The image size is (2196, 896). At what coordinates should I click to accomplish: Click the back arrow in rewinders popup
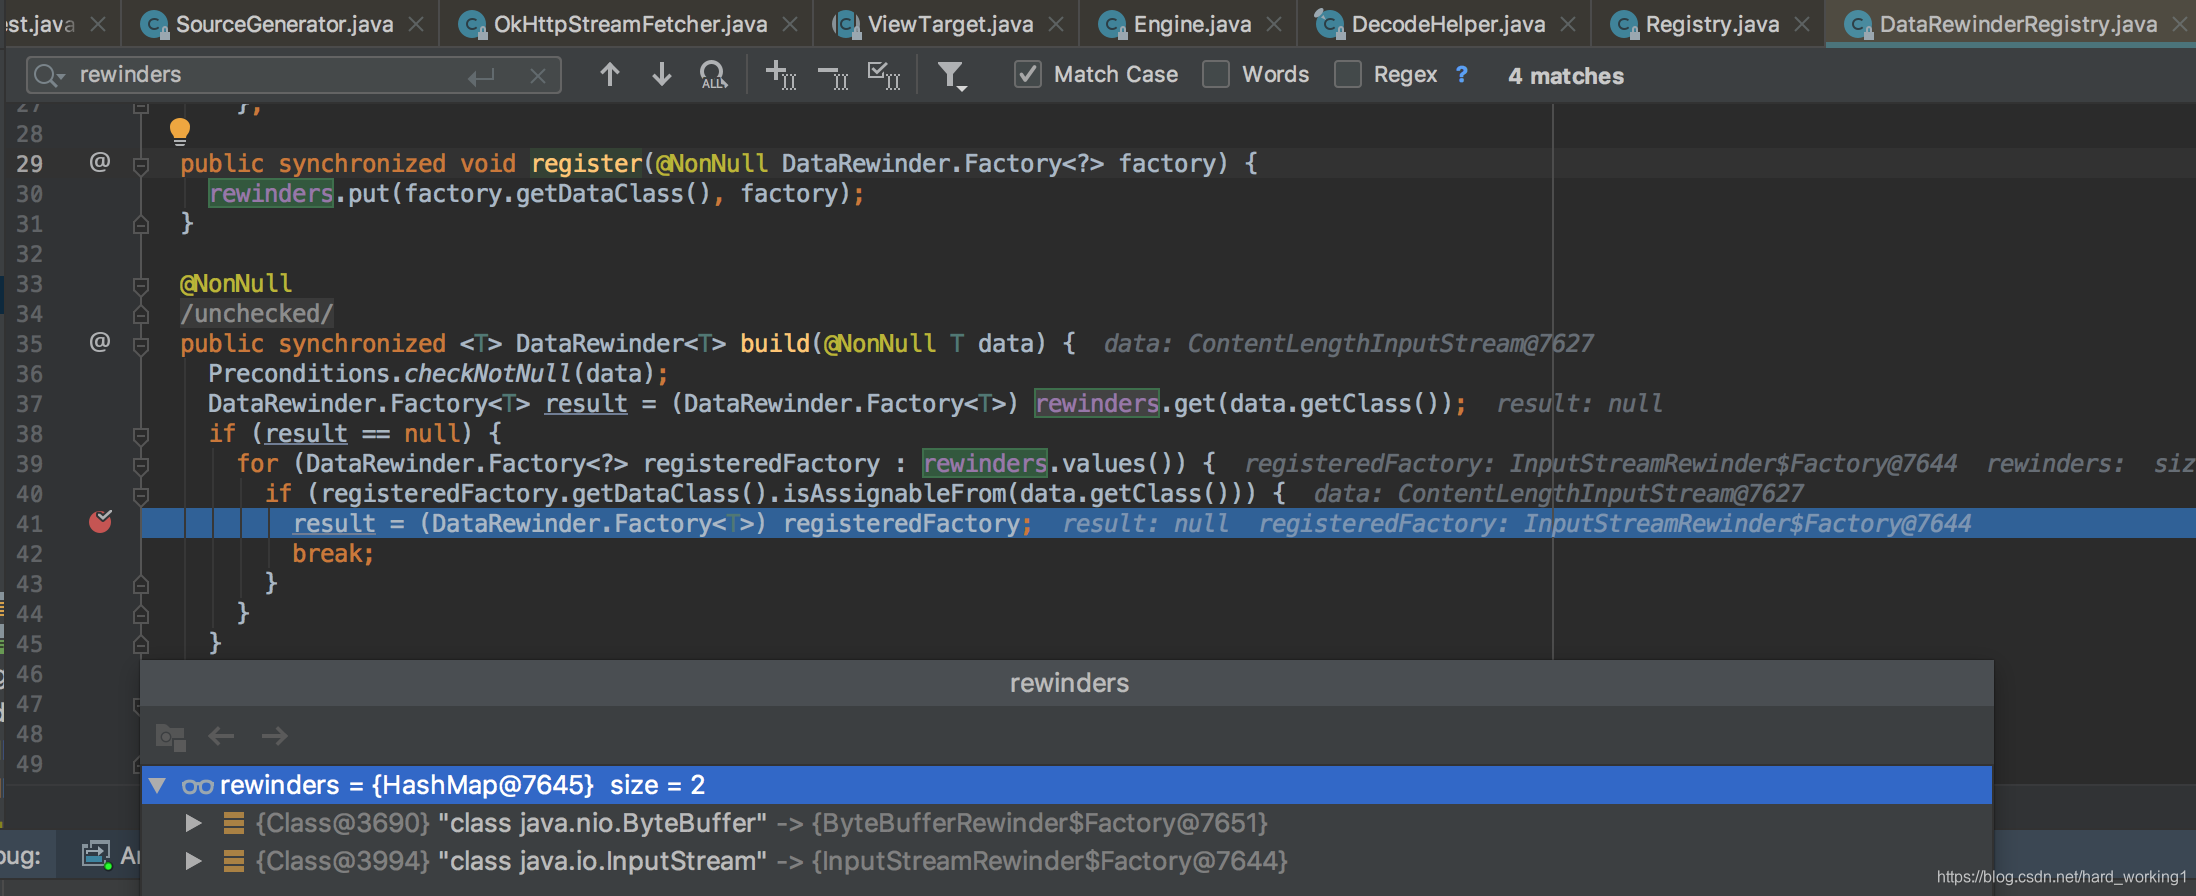pos(221,737)
